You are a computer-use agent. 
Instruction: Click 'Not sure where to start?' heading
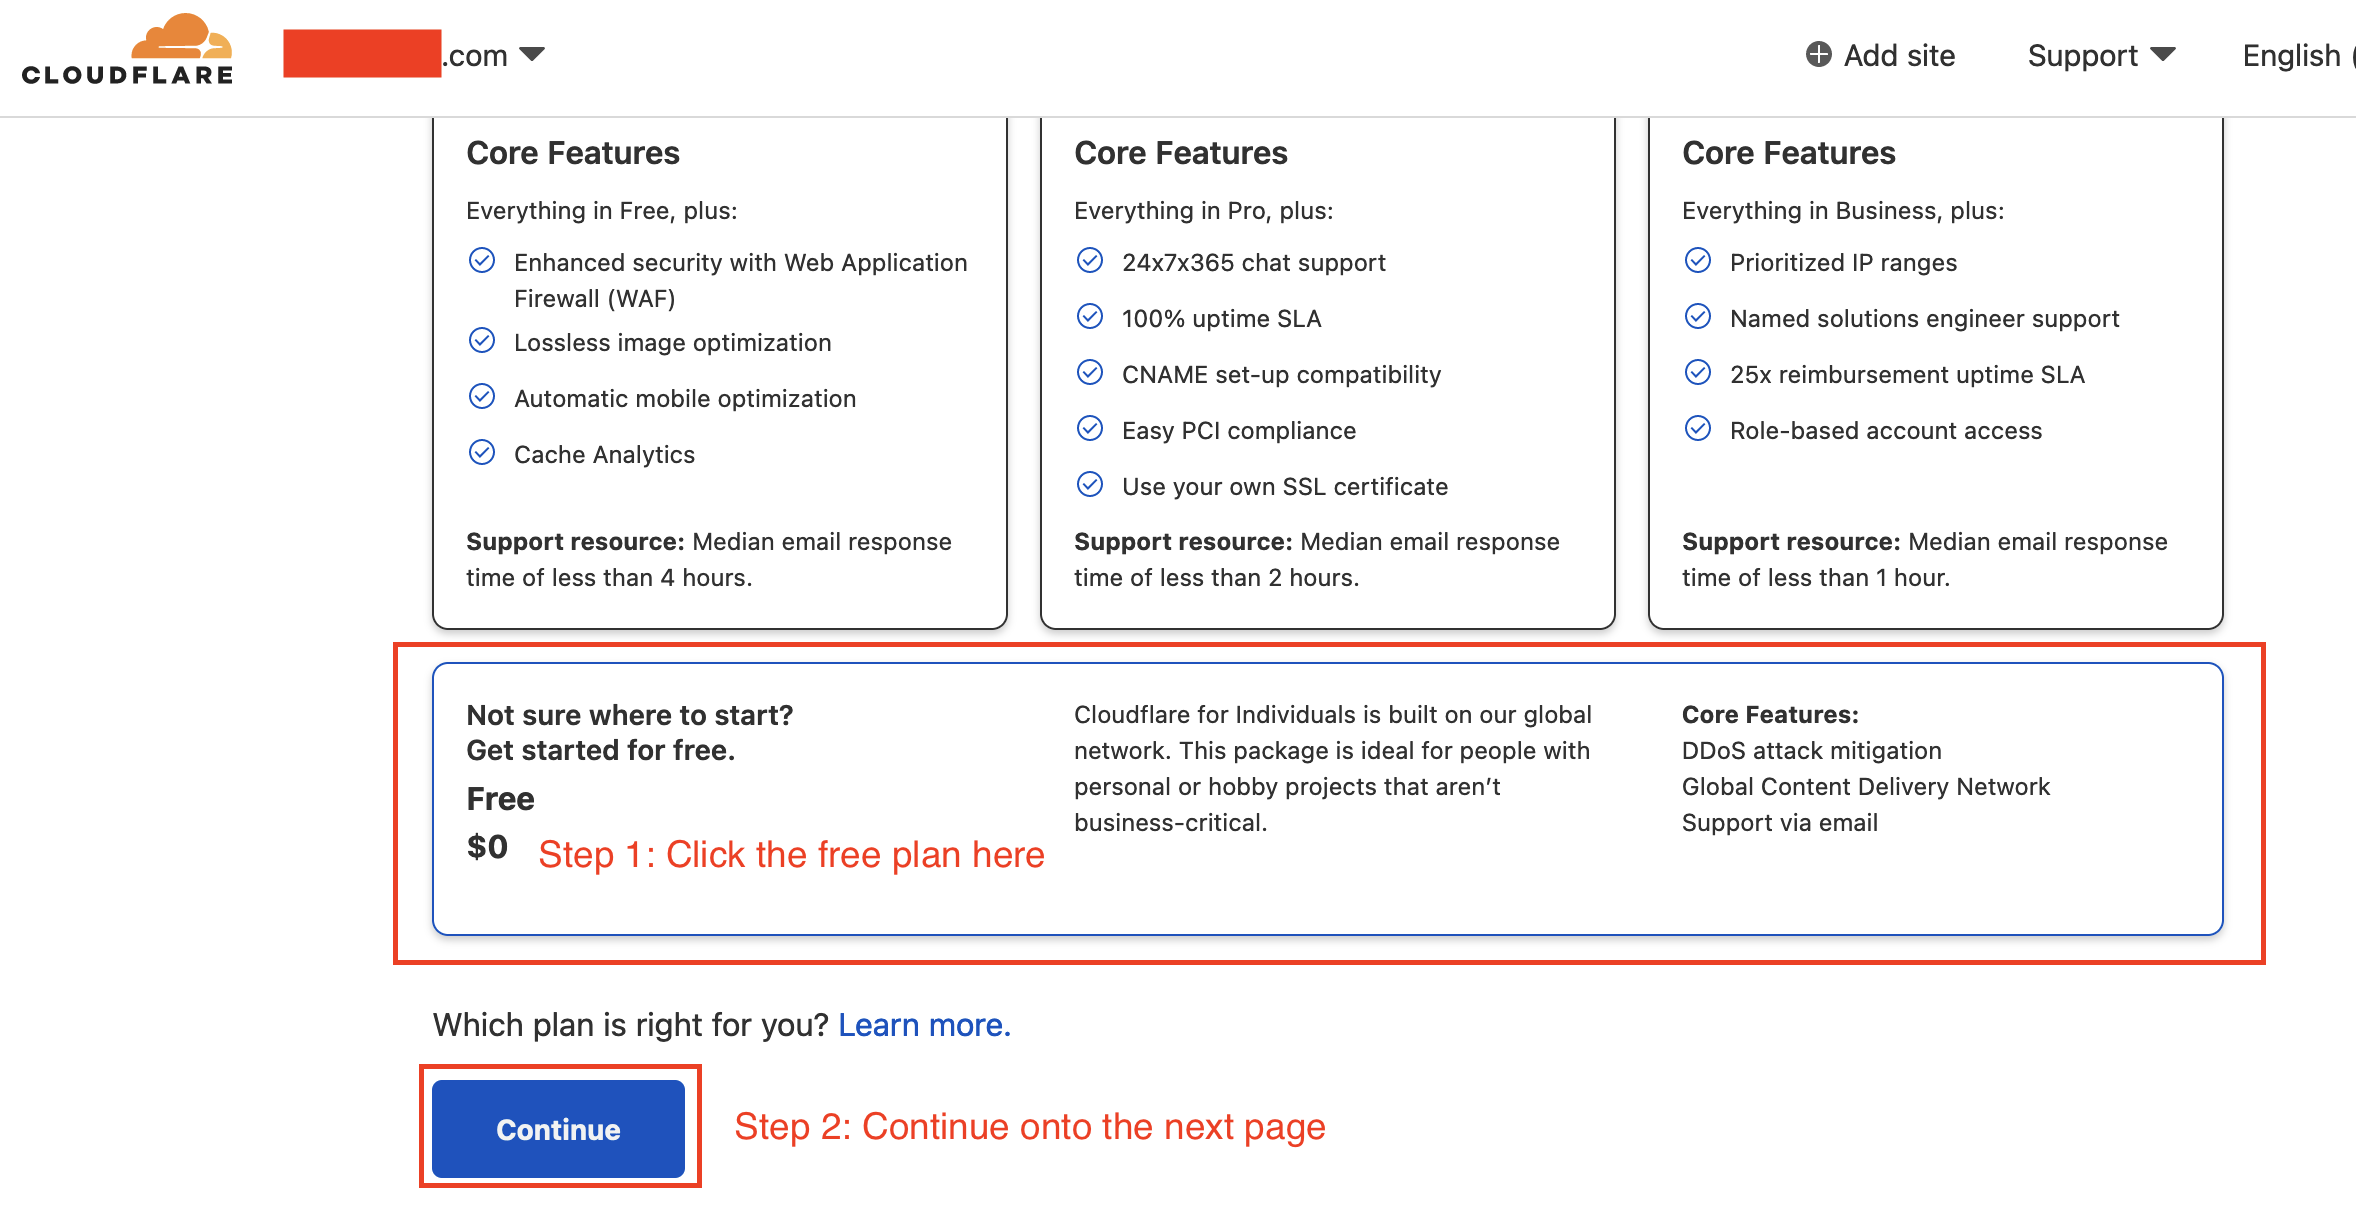click(x=629, y=715)
